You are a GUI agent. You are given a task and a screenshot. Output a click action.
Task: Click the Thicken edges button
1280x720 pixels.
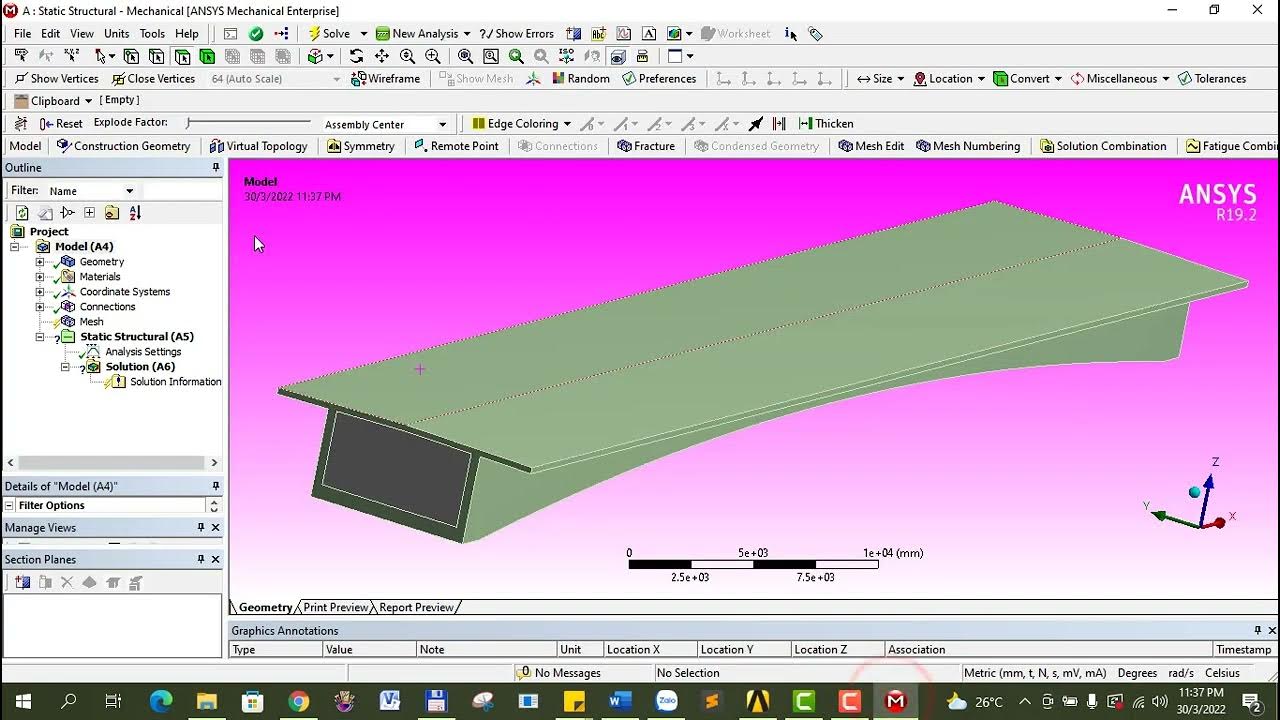[x=825, y=123]
